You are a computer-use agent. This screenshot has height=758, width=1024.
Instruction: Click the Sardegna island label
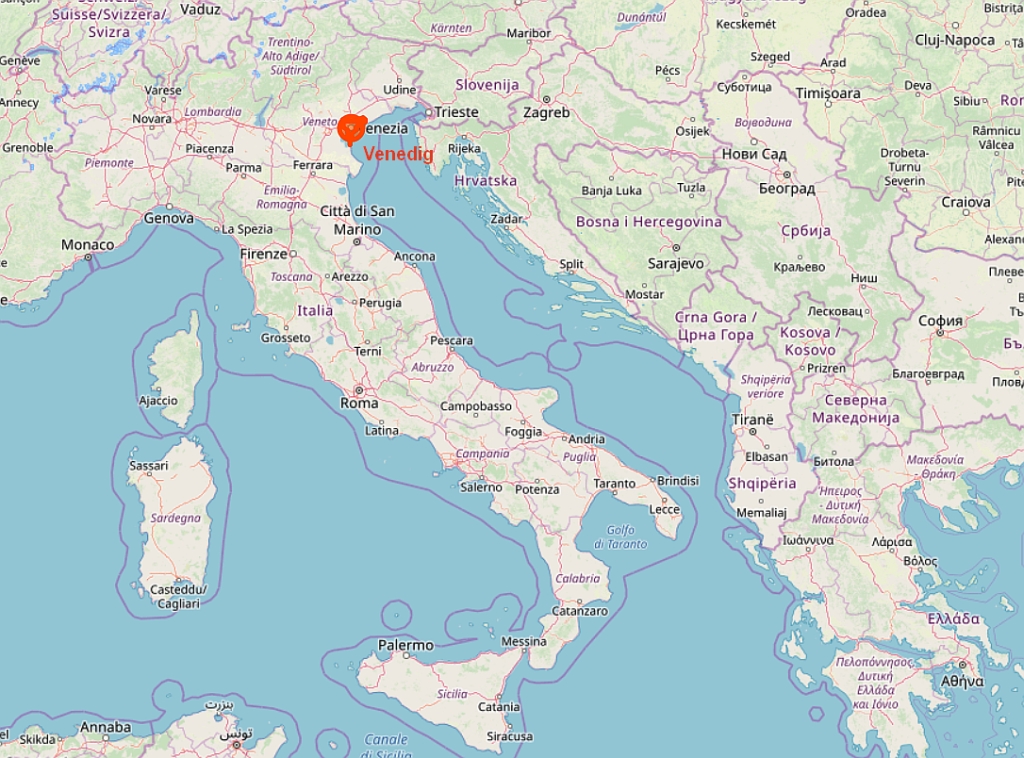click(176, 518)
